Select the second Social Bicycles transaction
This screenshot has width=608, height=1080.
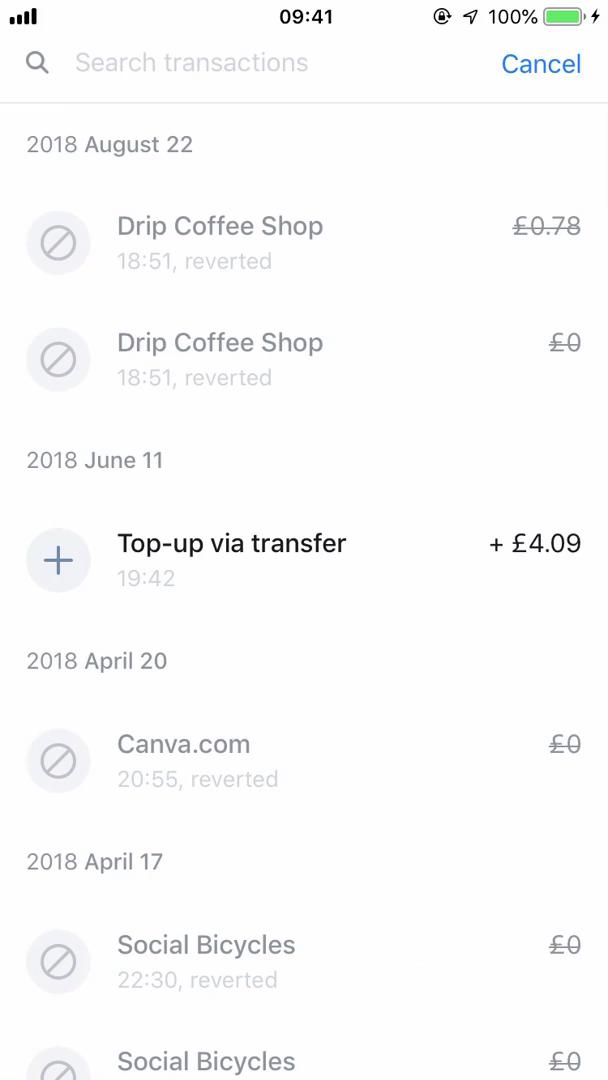point(206,1061)
